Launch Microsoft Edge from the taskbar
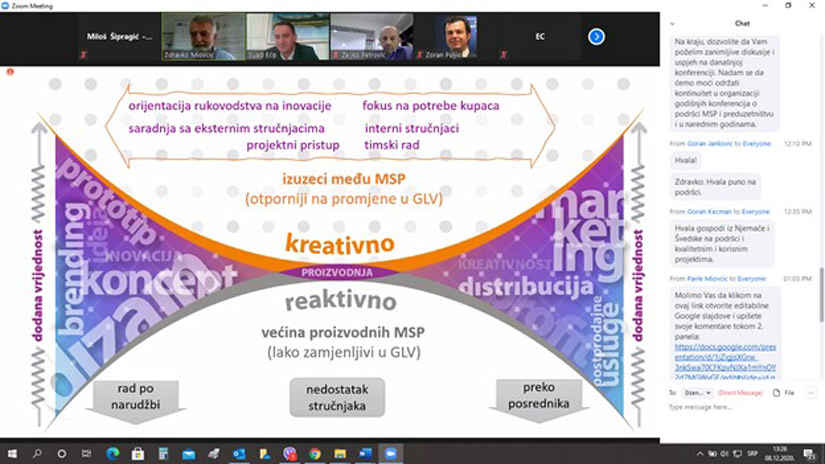 (112, 453)
